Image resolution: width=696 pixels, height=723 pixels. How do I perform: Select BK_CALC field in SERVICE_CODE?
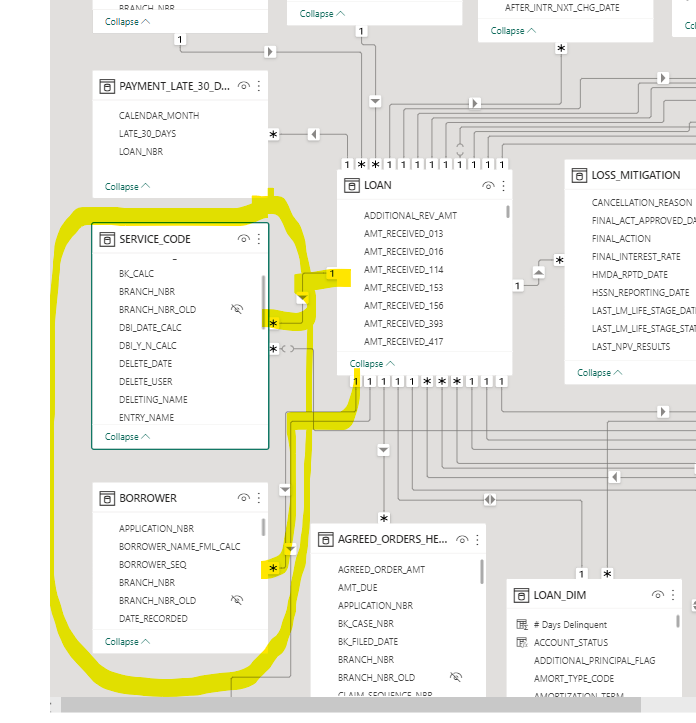coord(137,273)
